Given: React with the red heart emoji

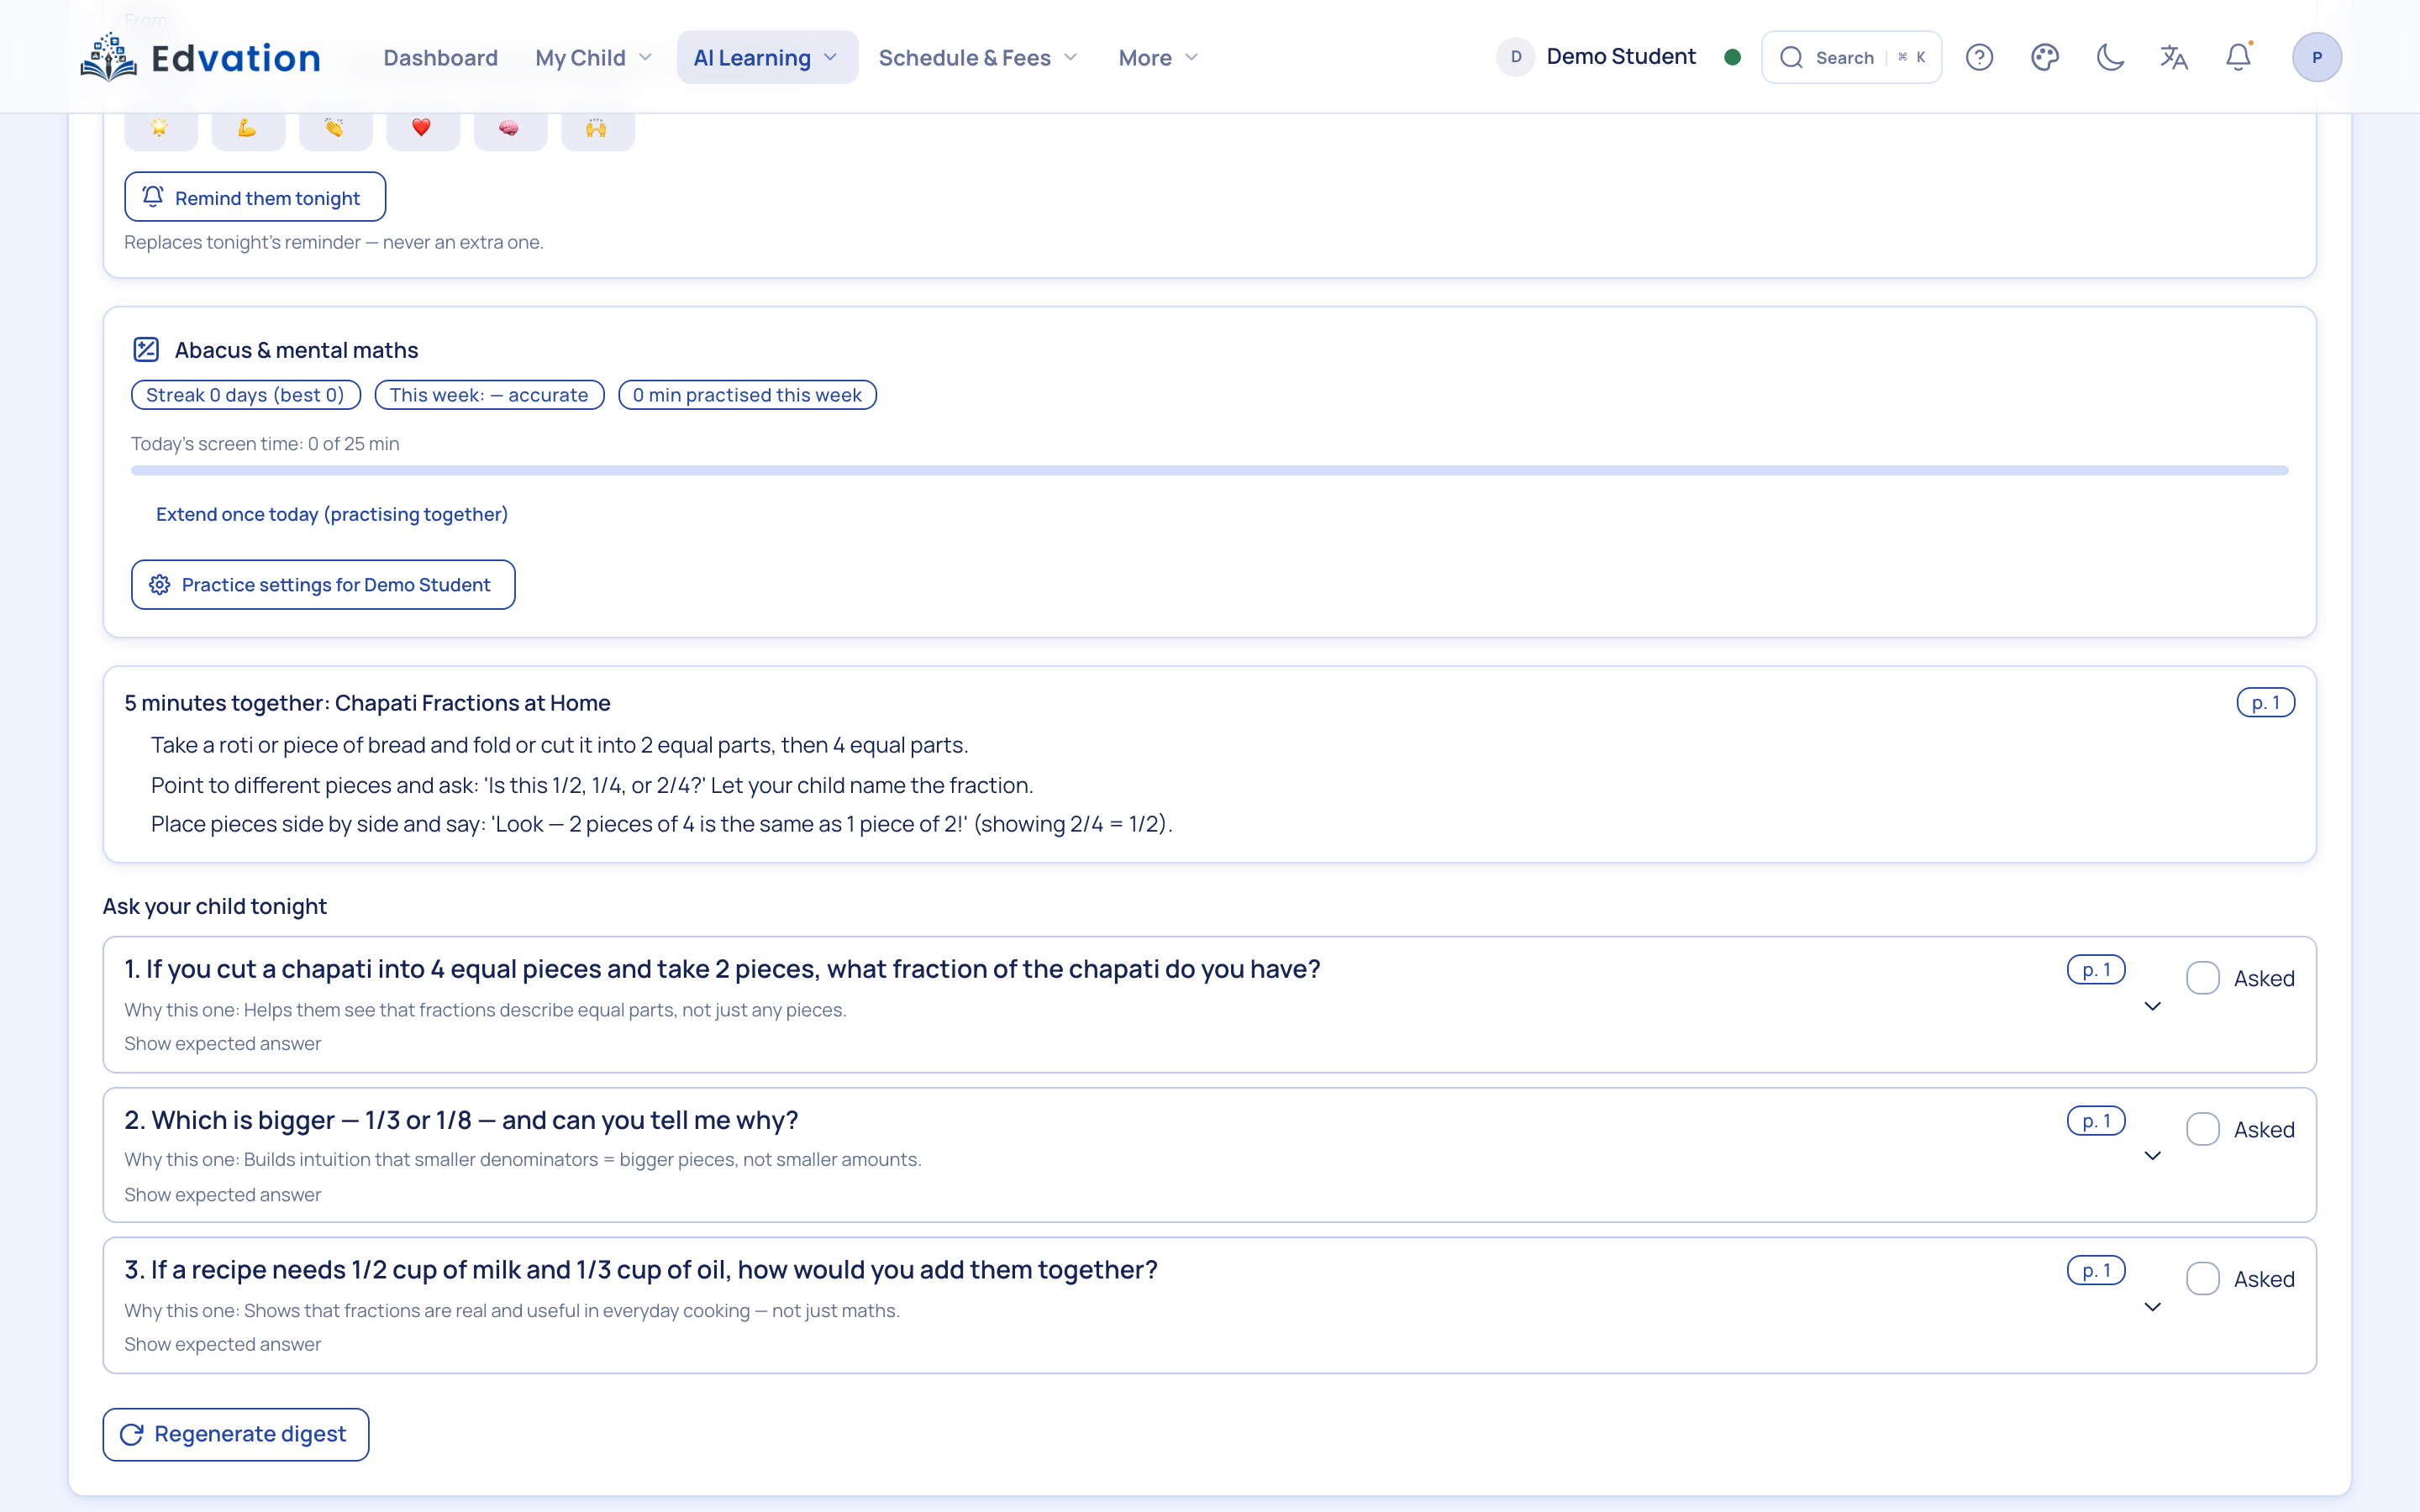Looking at the screenshot, I should click(422, 128).
